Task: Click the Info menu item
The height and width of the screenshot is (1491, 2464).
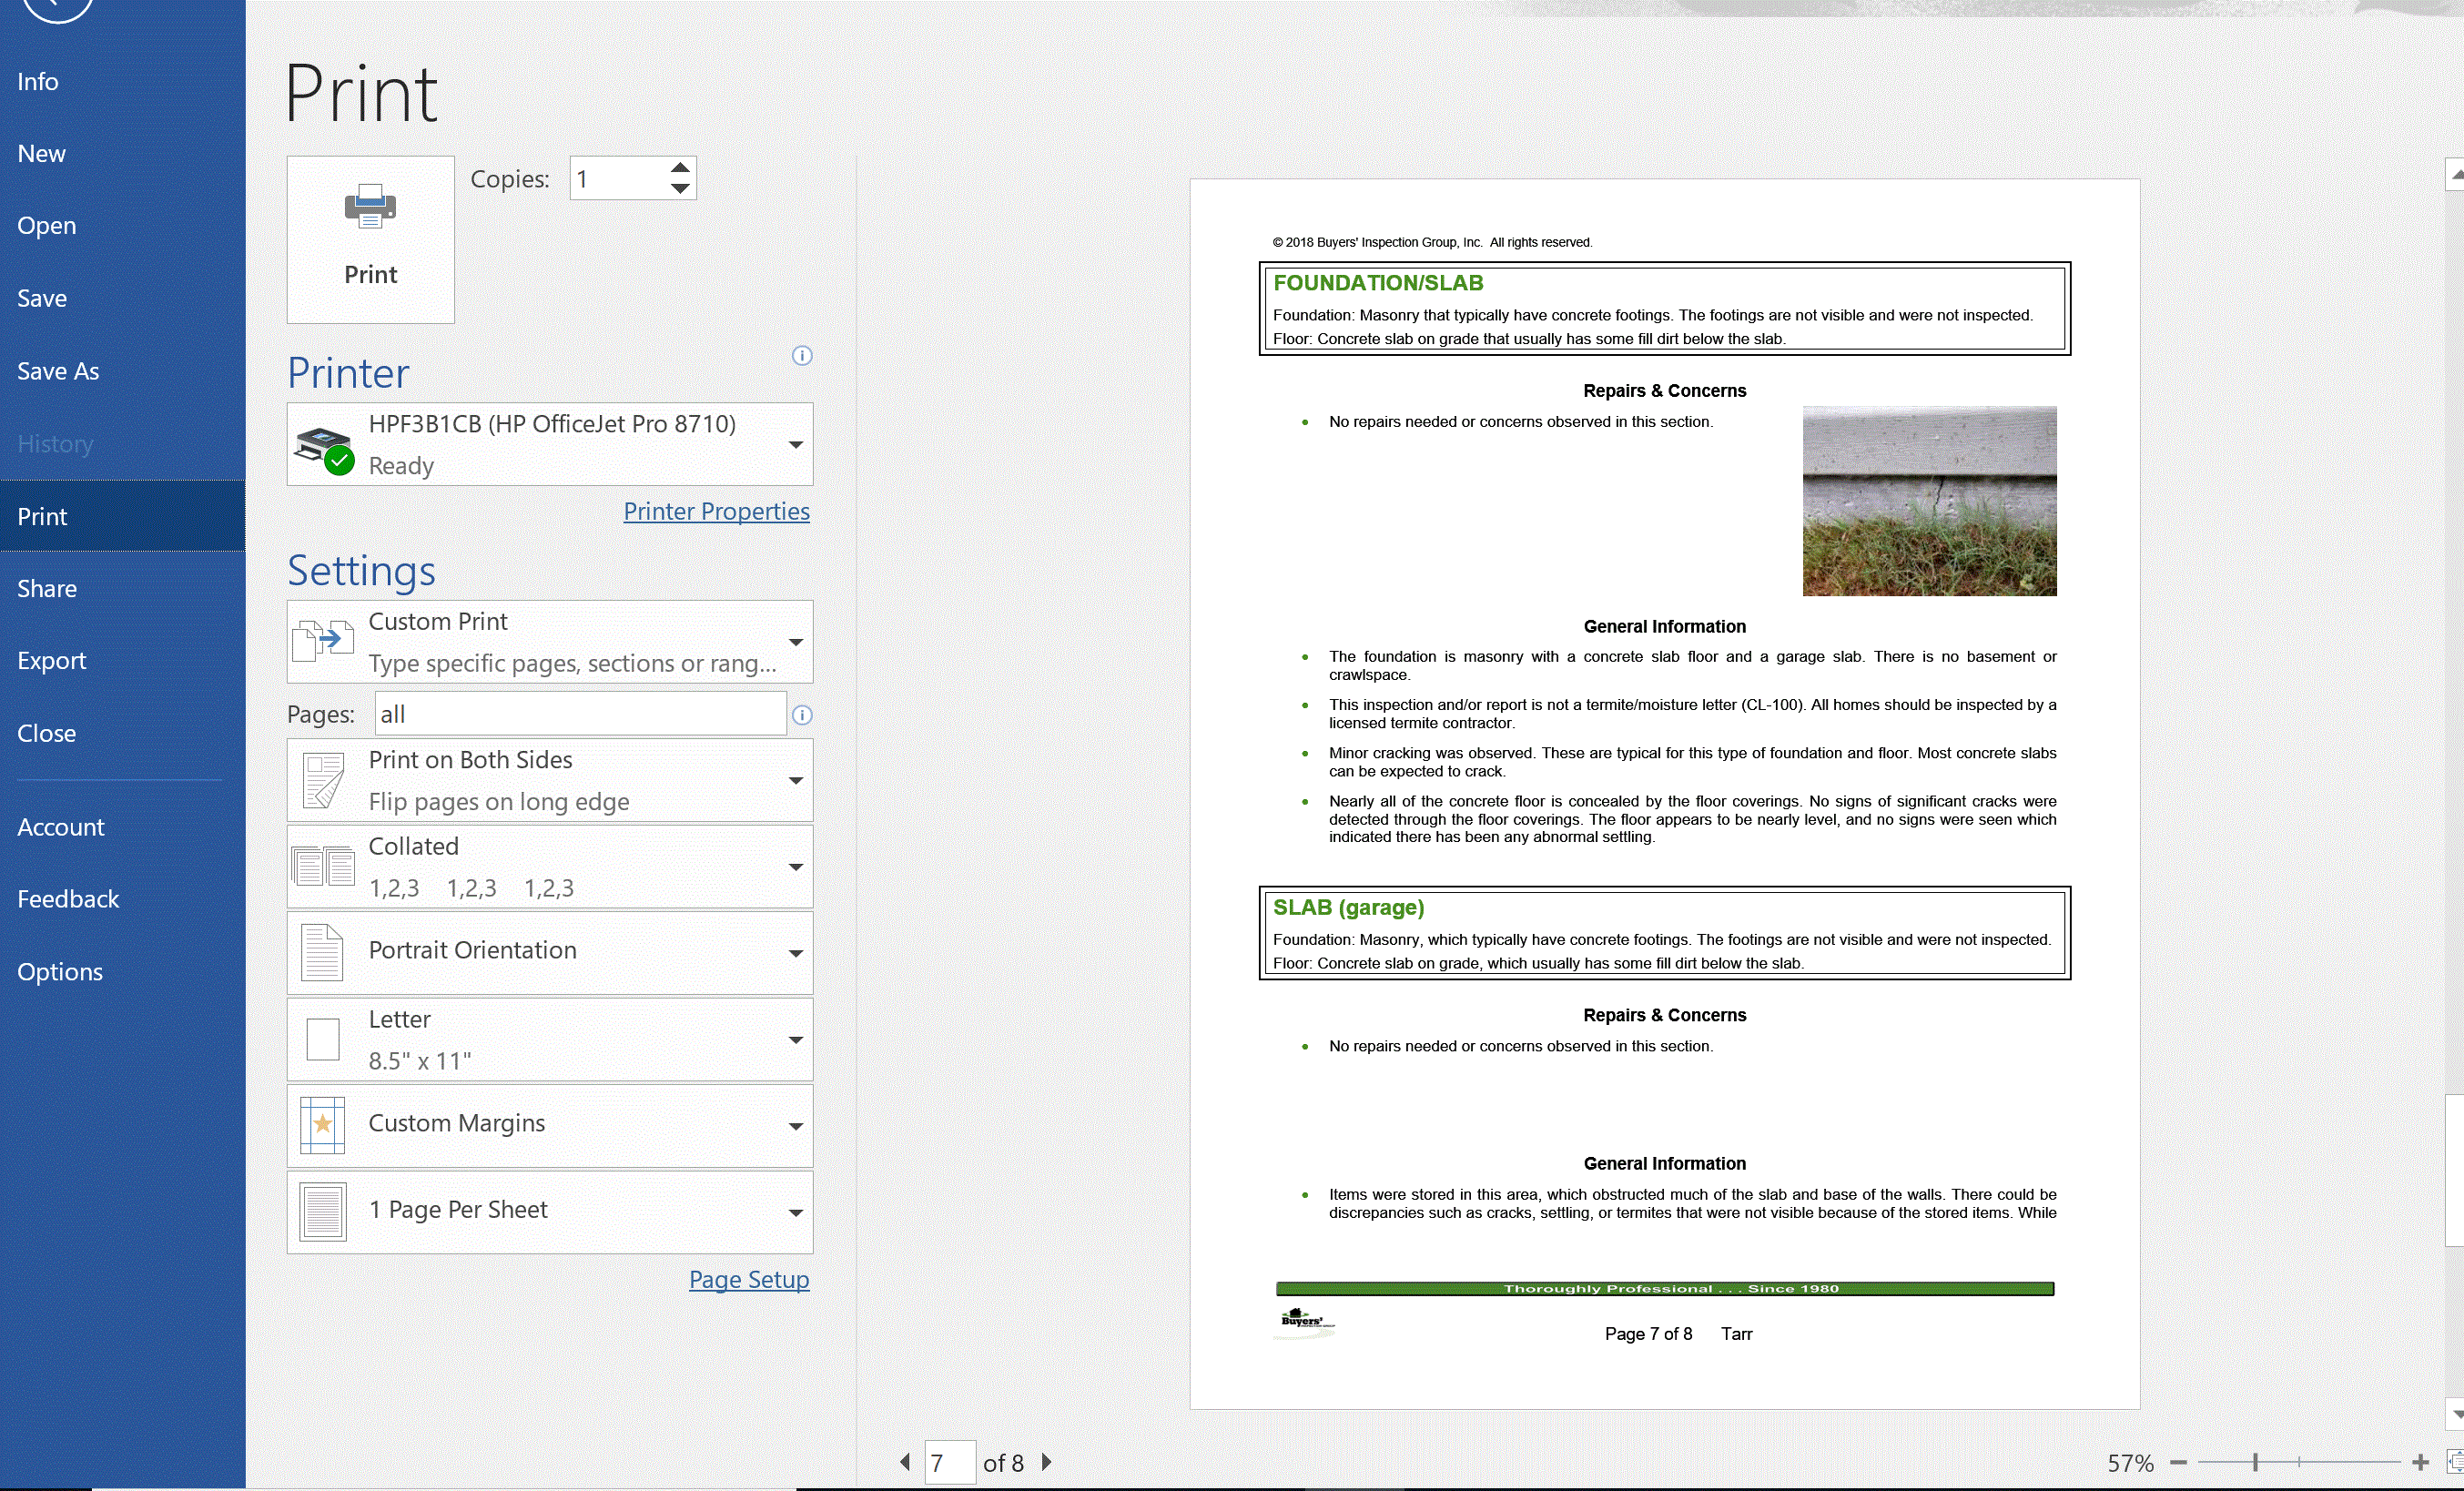Action: pyautogui.click(x=37, y=81)
